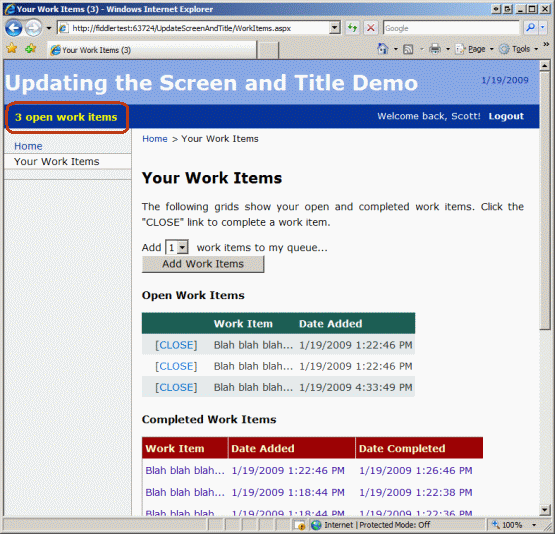Viewport: 555px width, 534px height.
Task: Click the Your Work Items page heading
Action: tap(212, 178)
